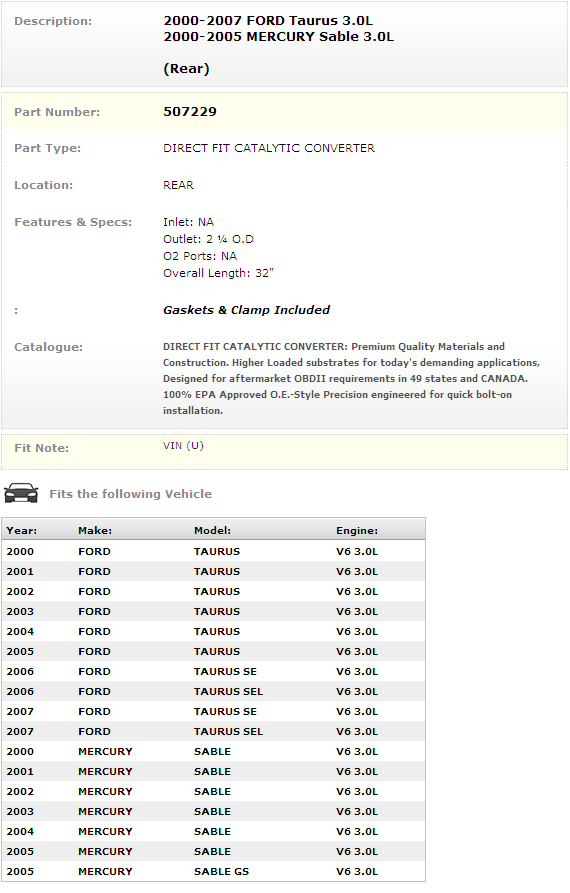Viewport: 570px width, 893px height.
Task: Click DIRECT FIT CATALYTIC CONVERTER part type
Action: pyautogui.click(x=269, y=148)
